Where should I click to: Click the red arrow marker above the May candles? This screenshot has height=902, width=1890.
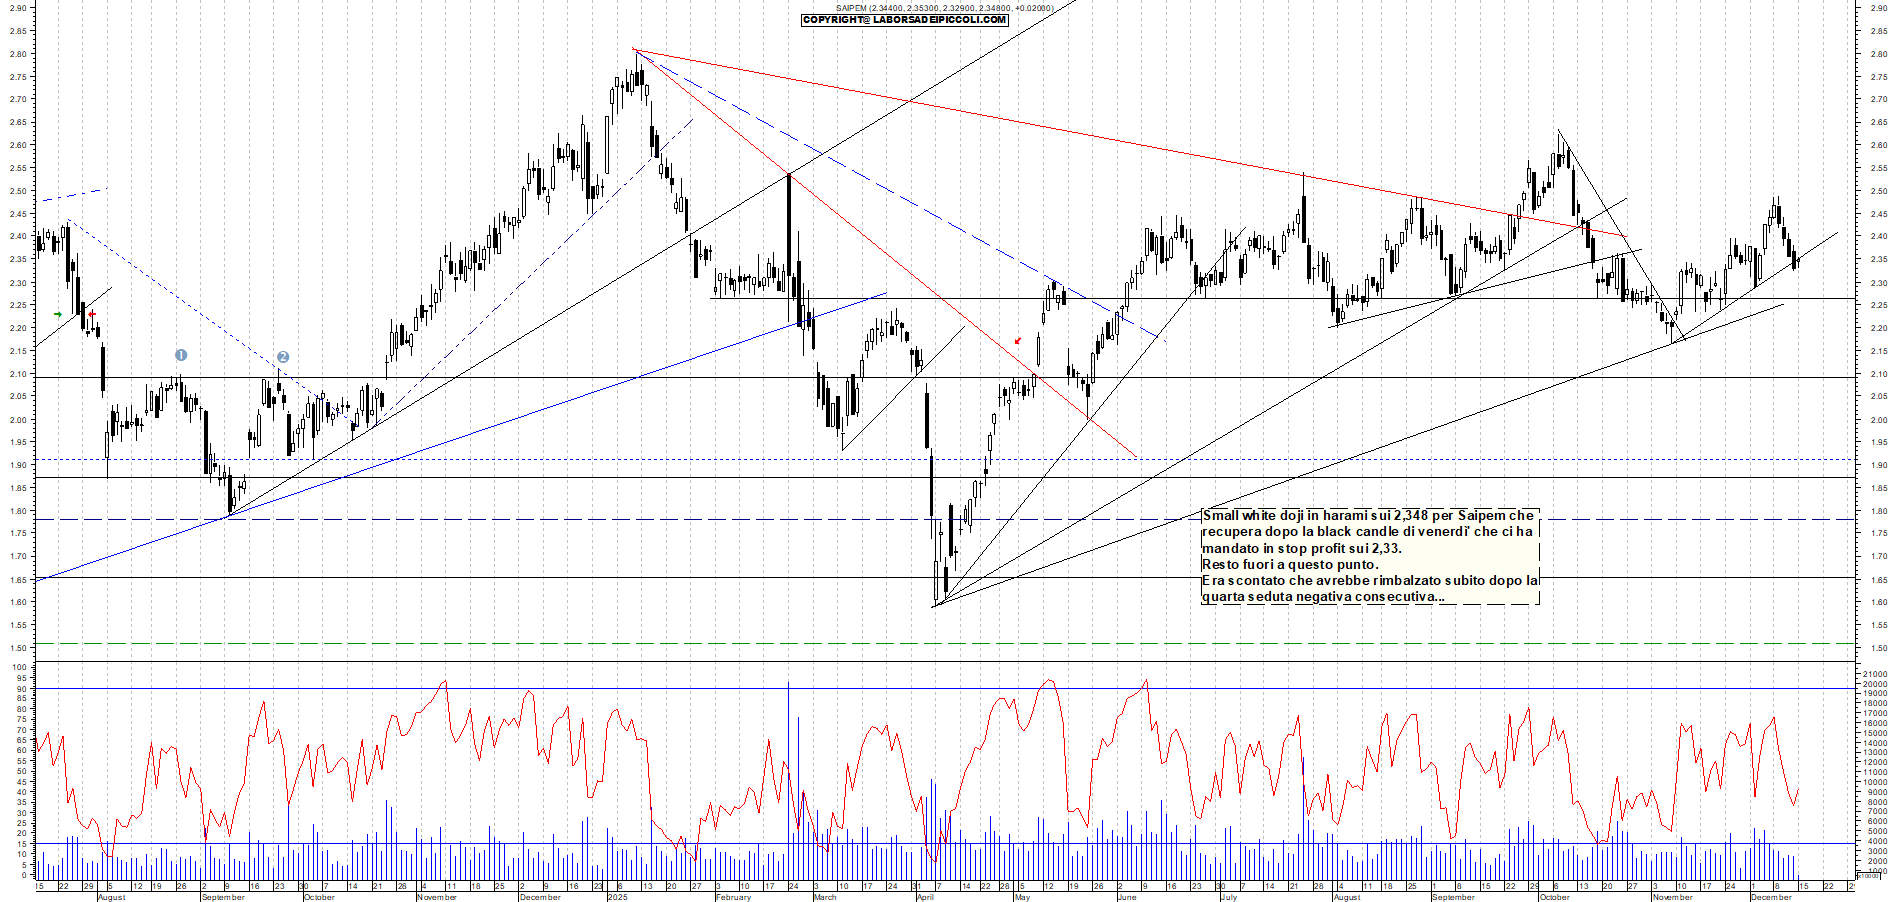[x=1018, y=341]
